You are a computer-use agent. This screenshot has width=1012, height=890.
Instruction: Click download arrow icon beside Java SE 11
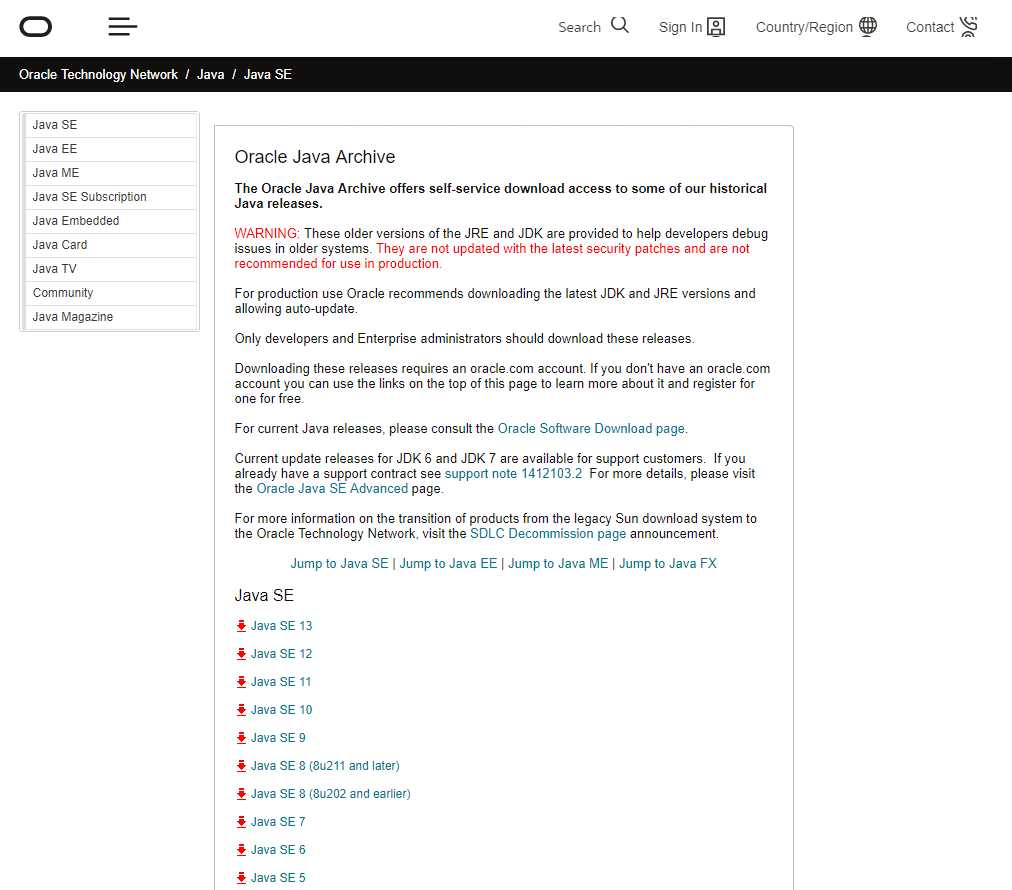[x=241, y=682]
